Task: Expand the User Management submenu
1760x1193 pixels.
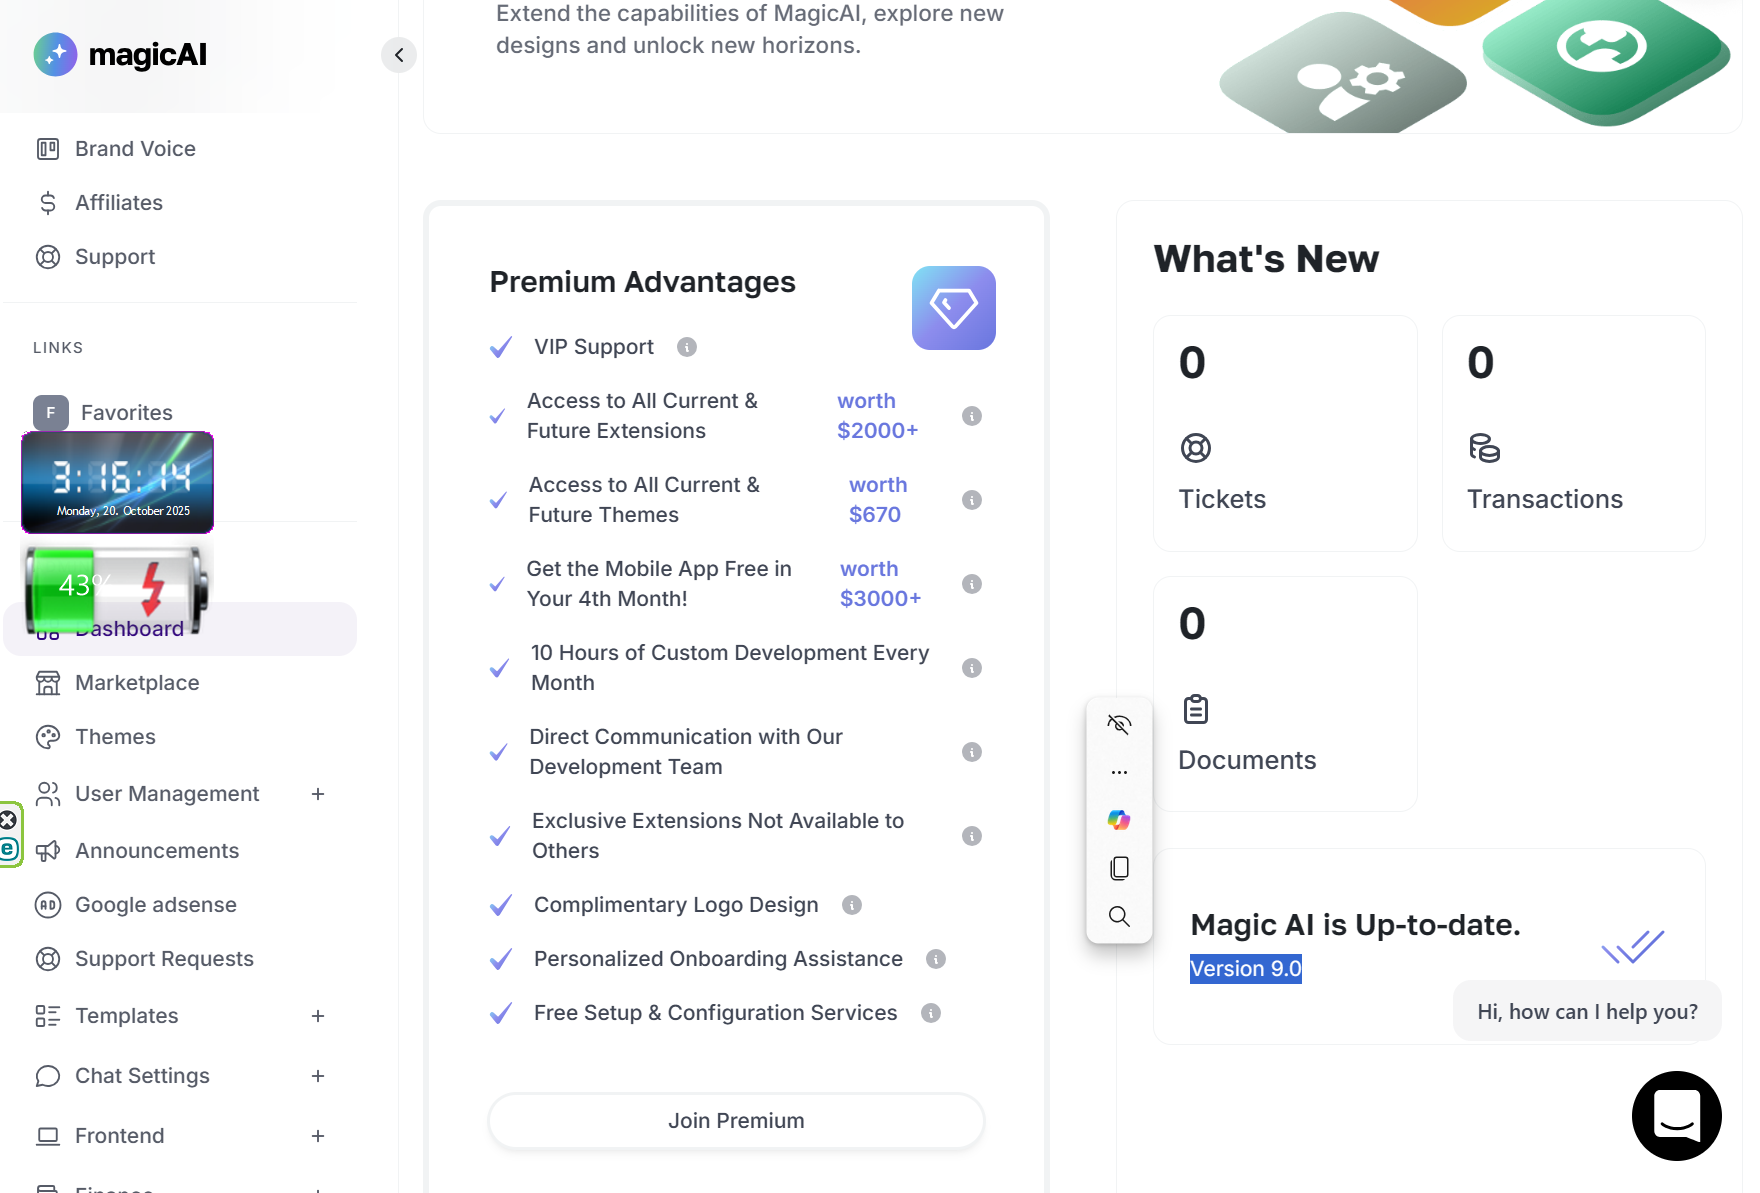Action: [x=318, y=794]
